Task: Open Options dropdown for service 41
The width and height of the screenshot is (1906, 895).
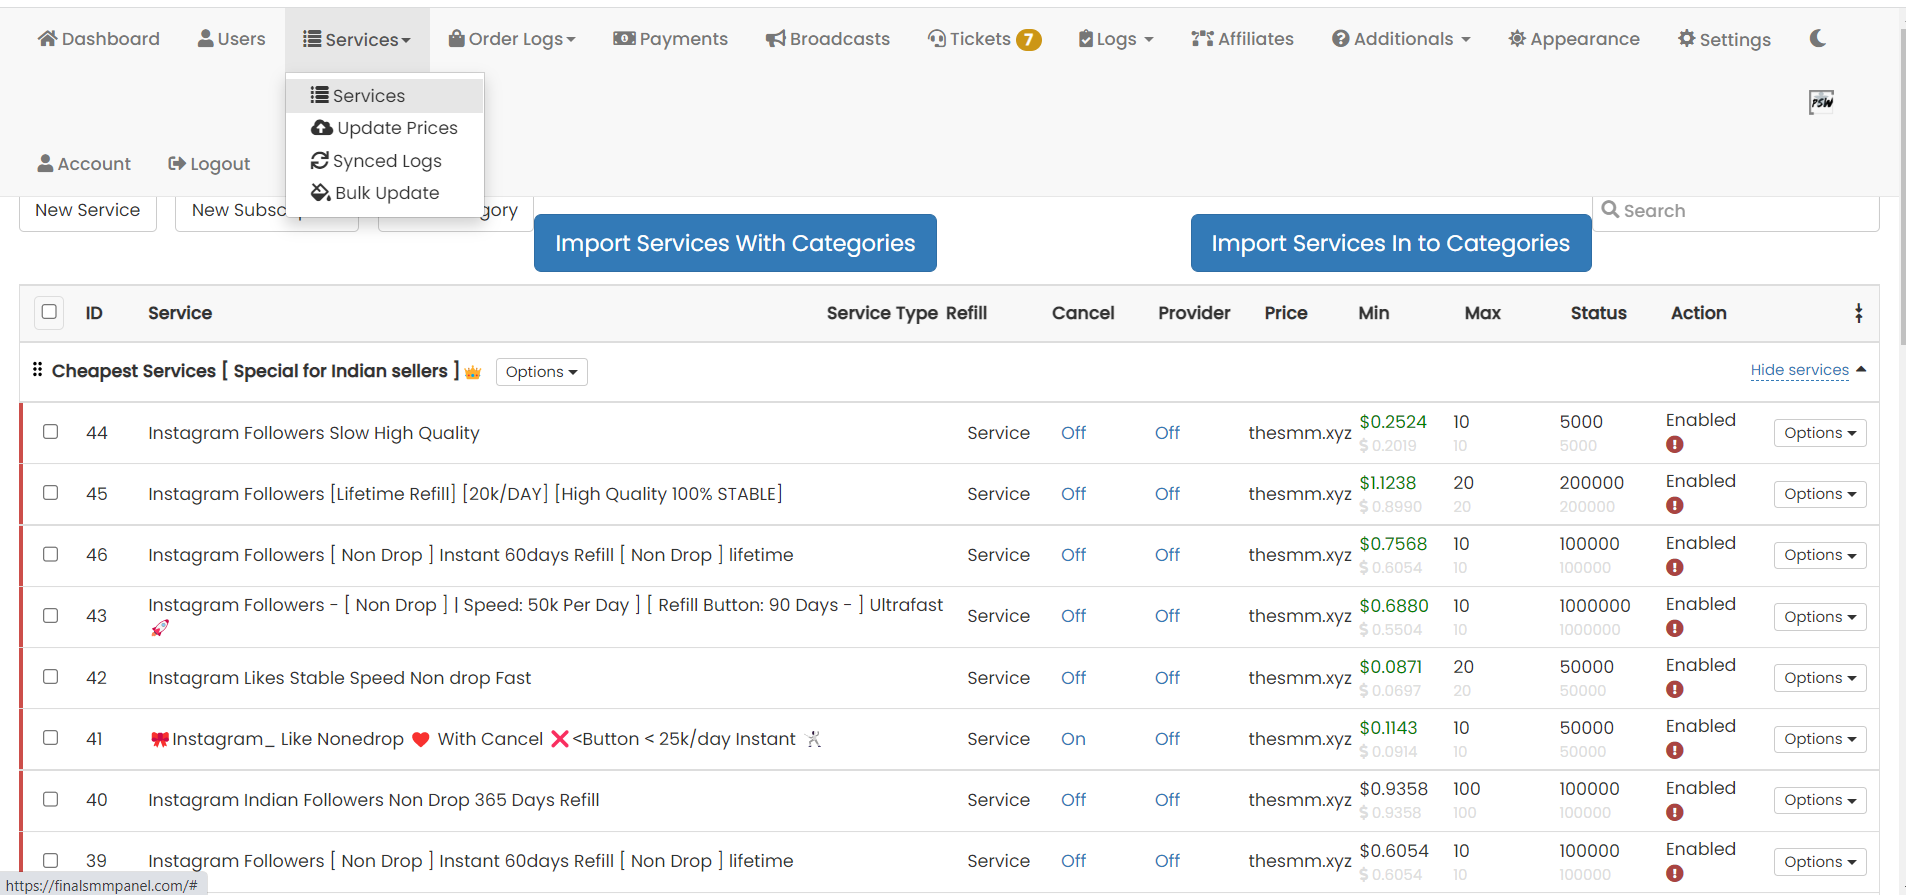Action: point(1819,739)
